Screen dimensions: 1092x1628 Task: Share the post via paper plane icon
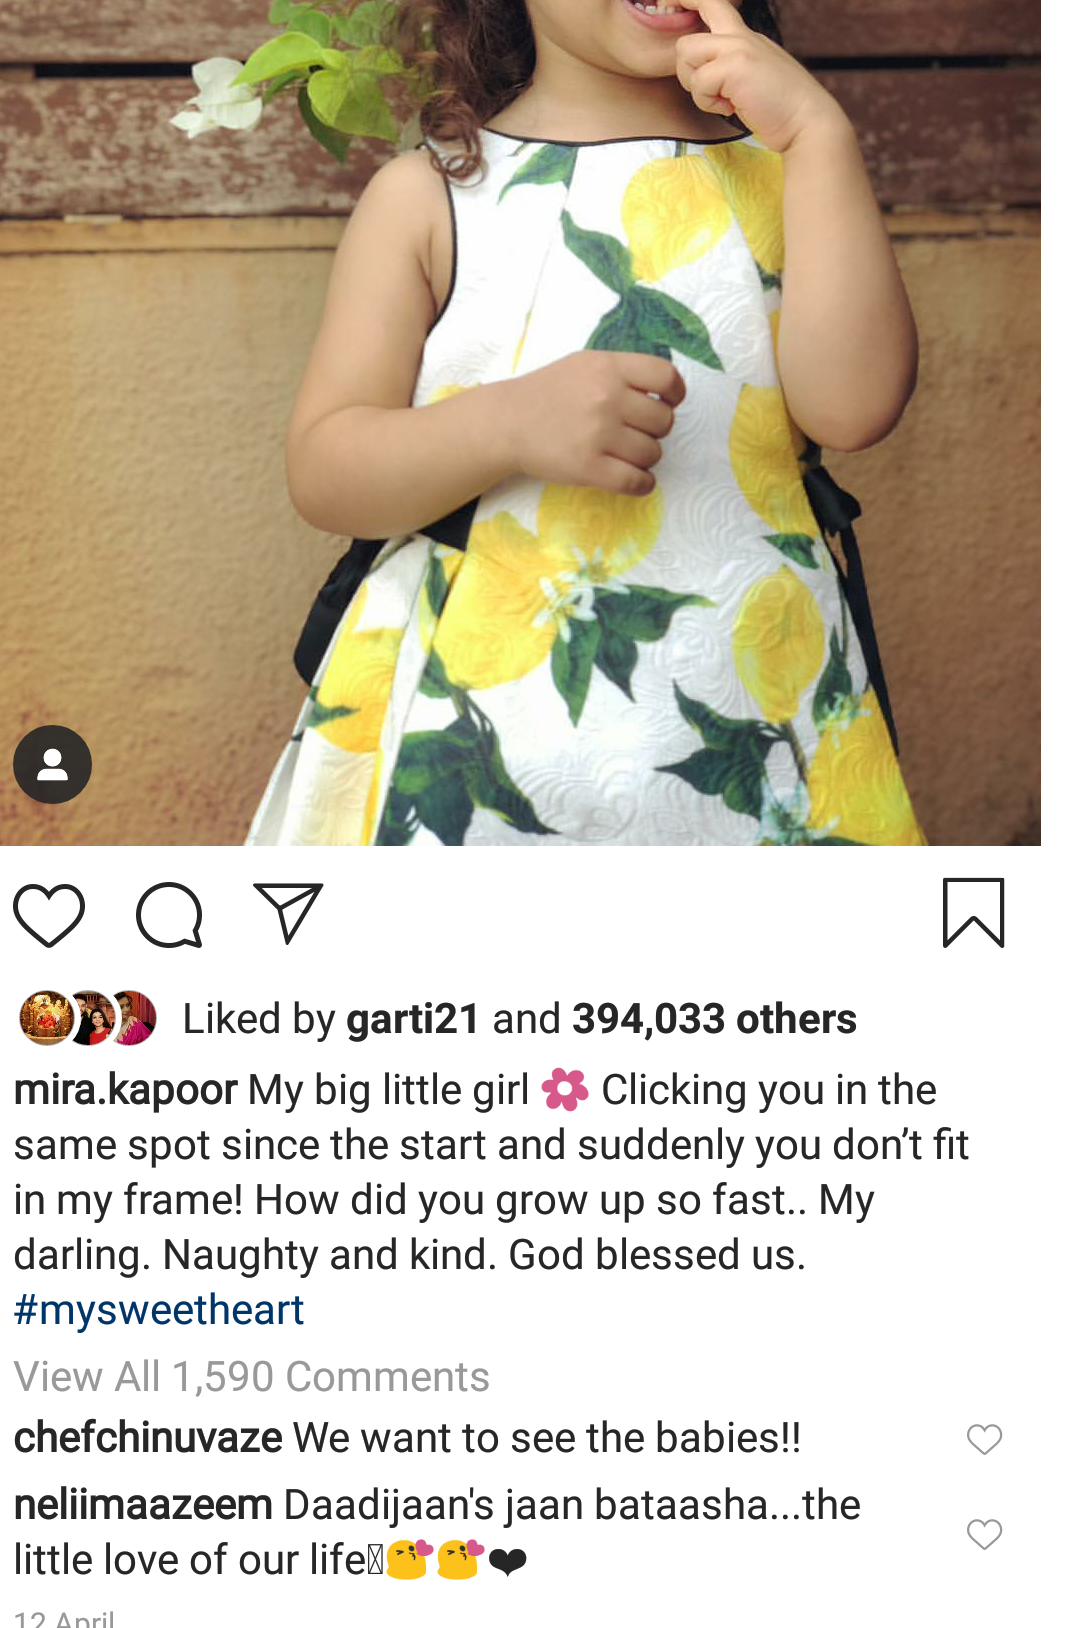(x=288, y=913)
